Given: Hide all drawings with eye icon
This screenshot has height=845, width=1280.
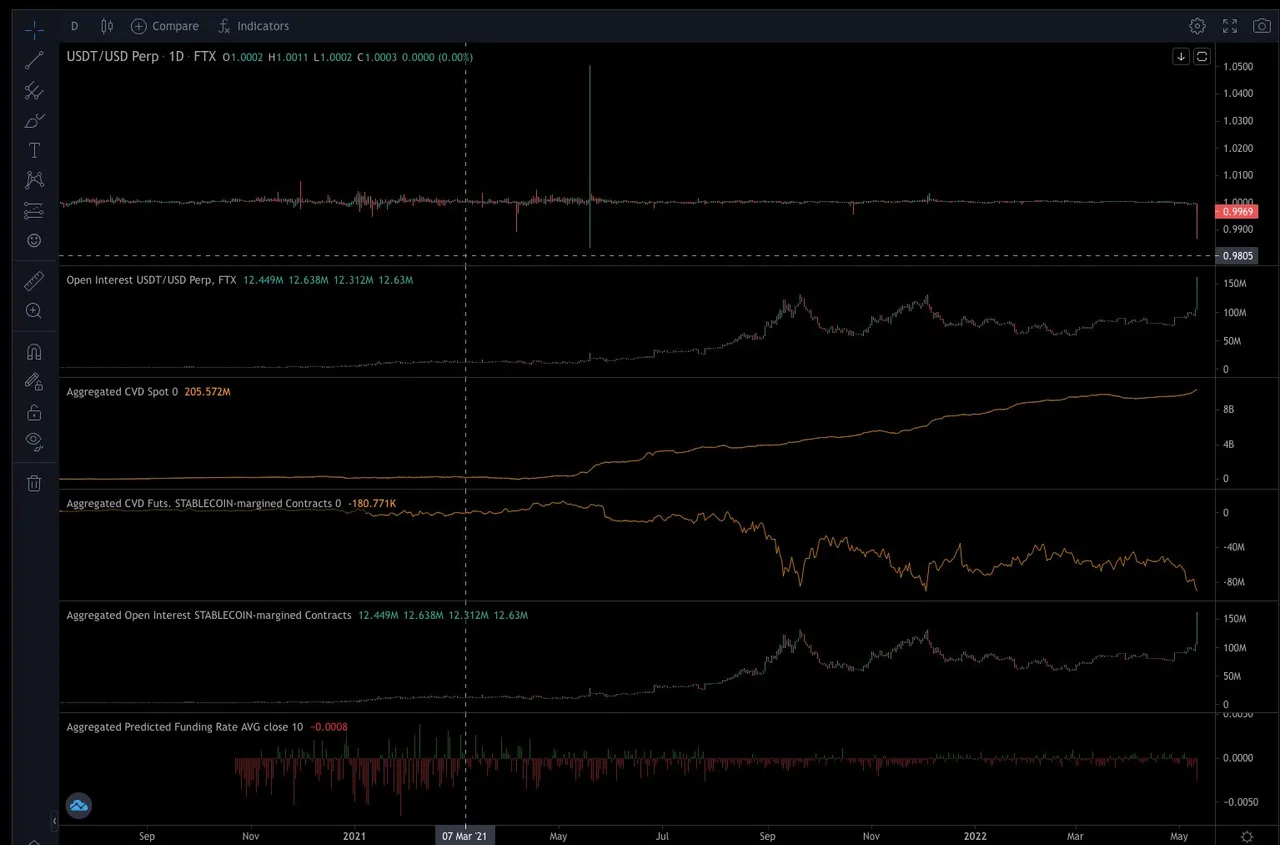Looking at the screenshot, I should (34, 441).
